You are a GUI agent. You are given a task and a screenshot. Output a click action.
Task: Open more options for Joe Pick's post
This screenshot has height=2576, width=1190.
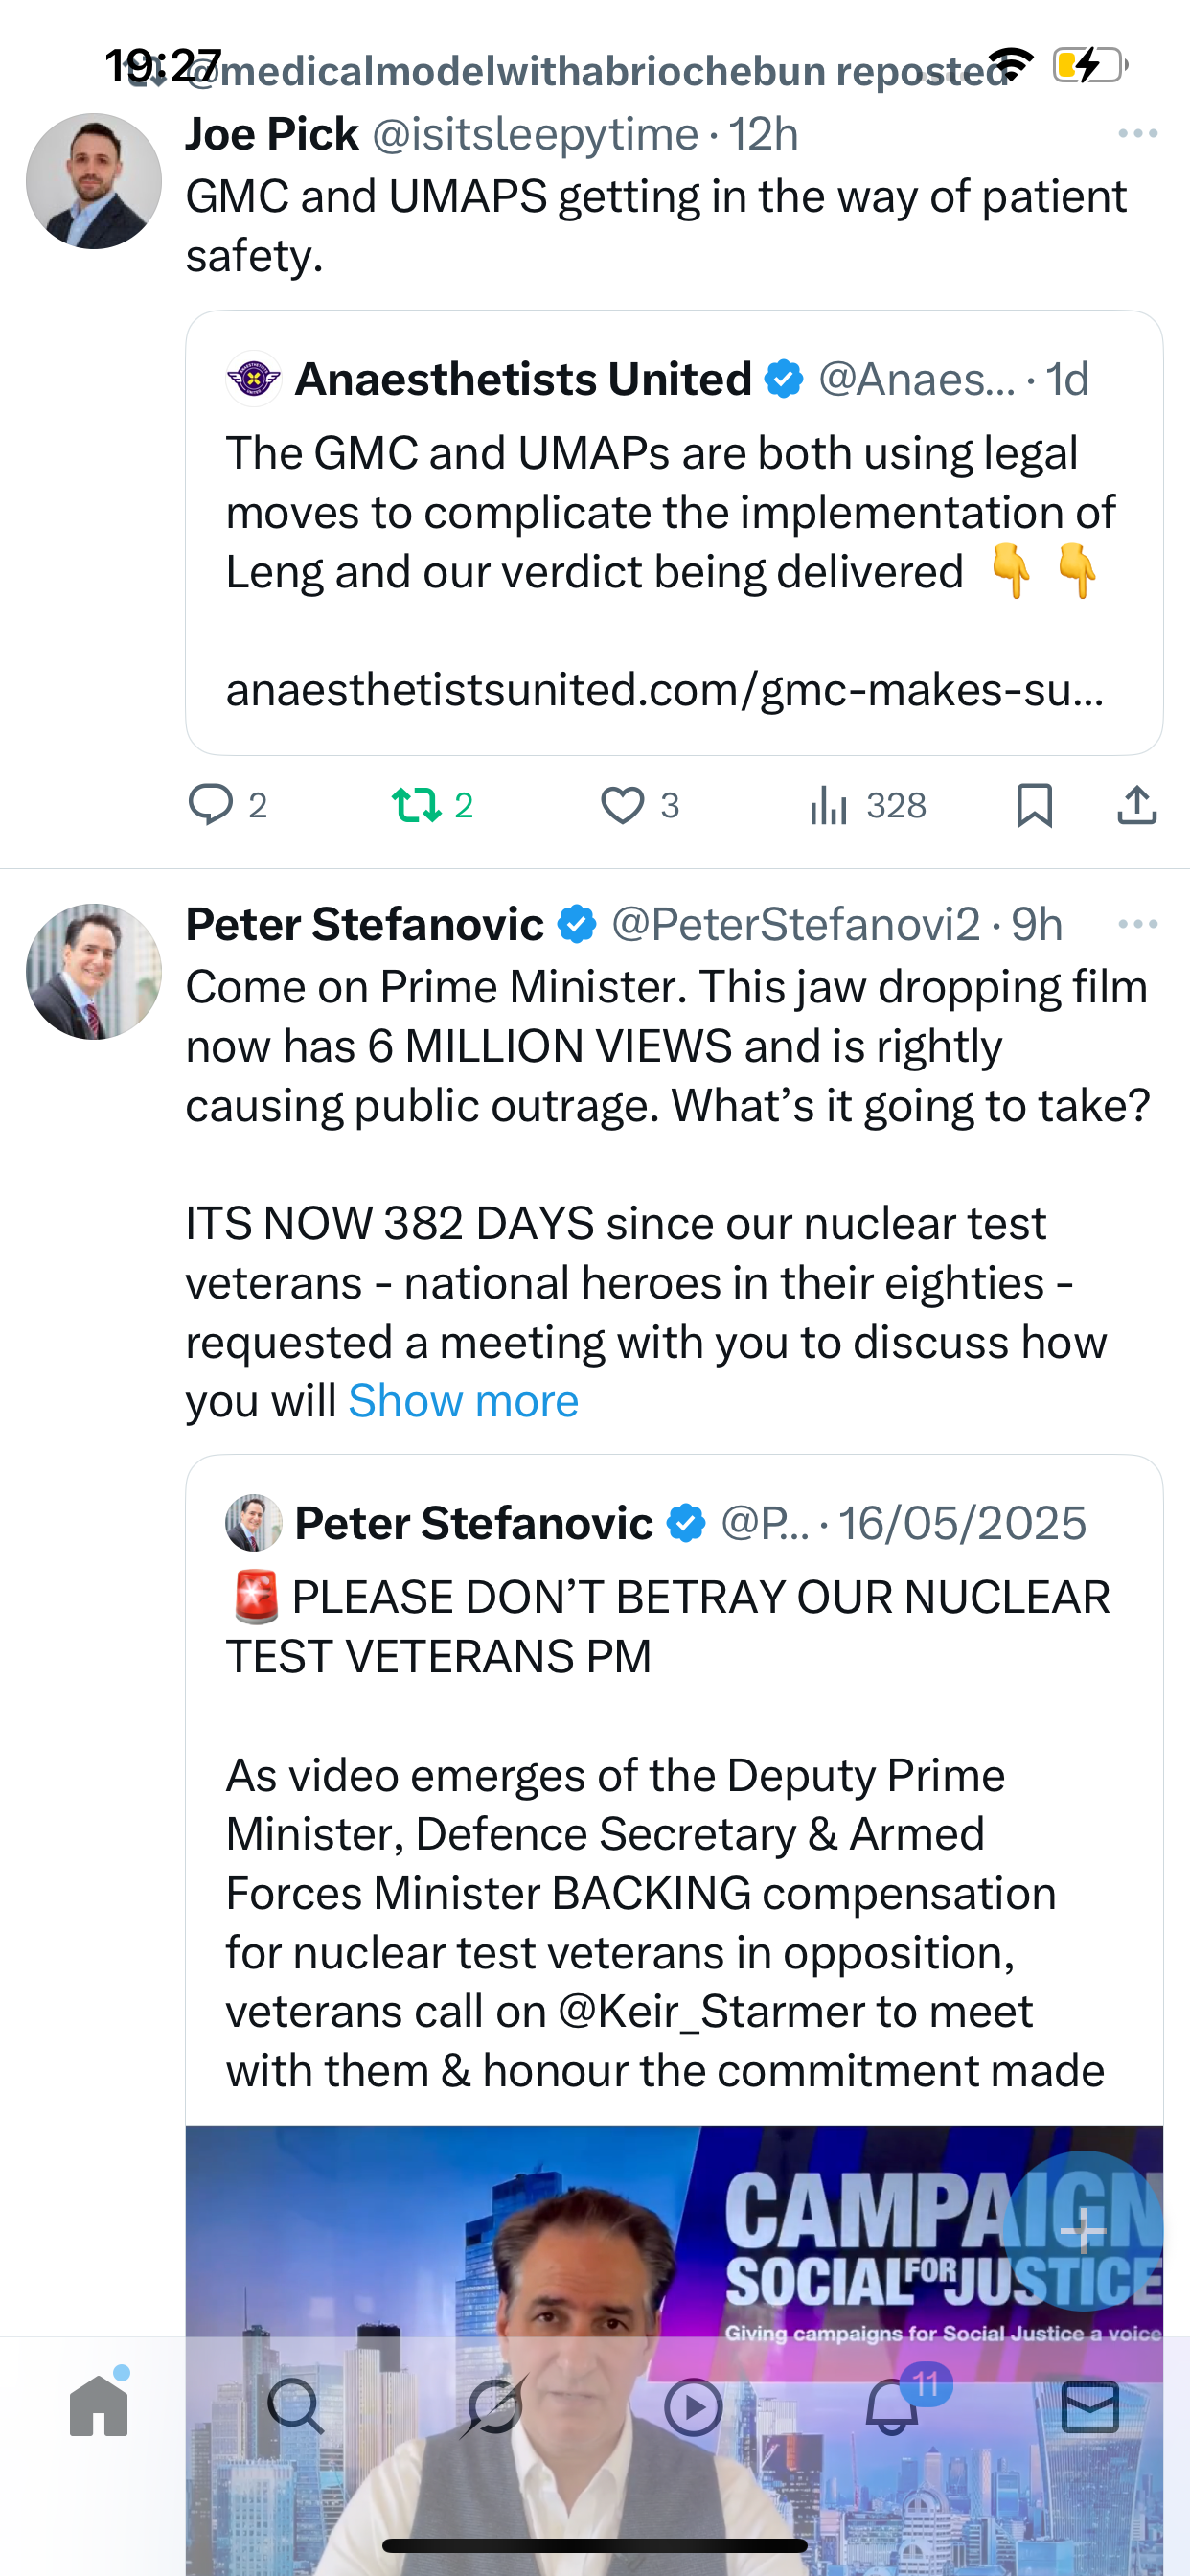point(1137,134)
